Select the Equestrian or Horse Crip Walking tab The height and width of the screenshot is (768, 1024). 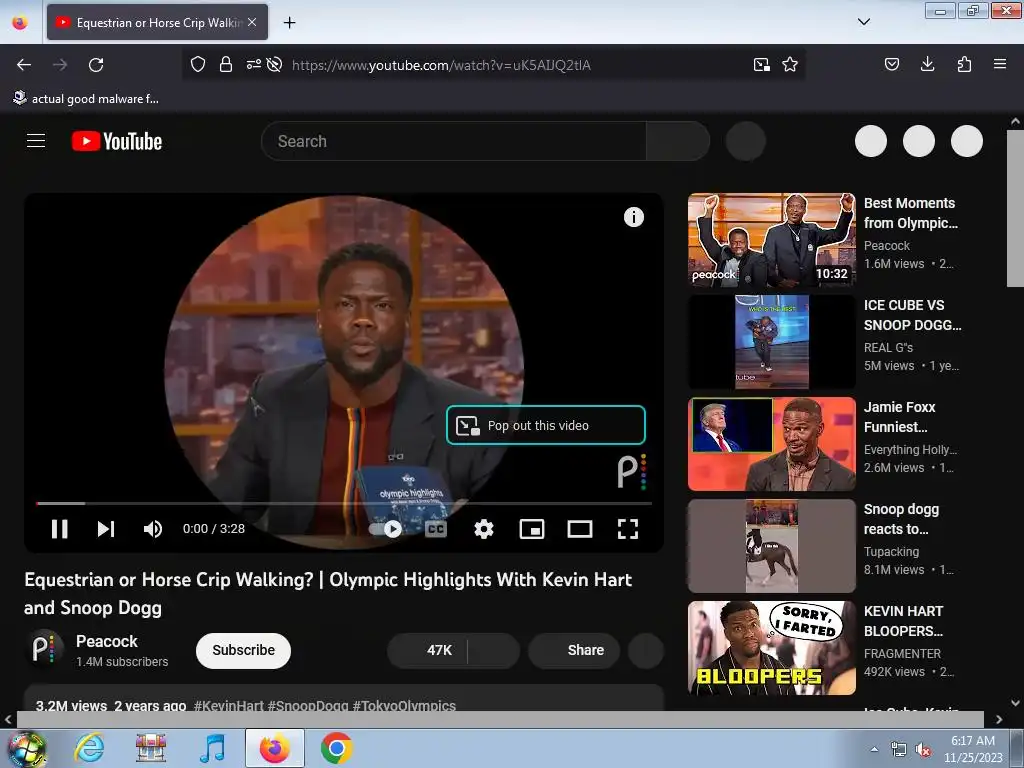(157, 22)
